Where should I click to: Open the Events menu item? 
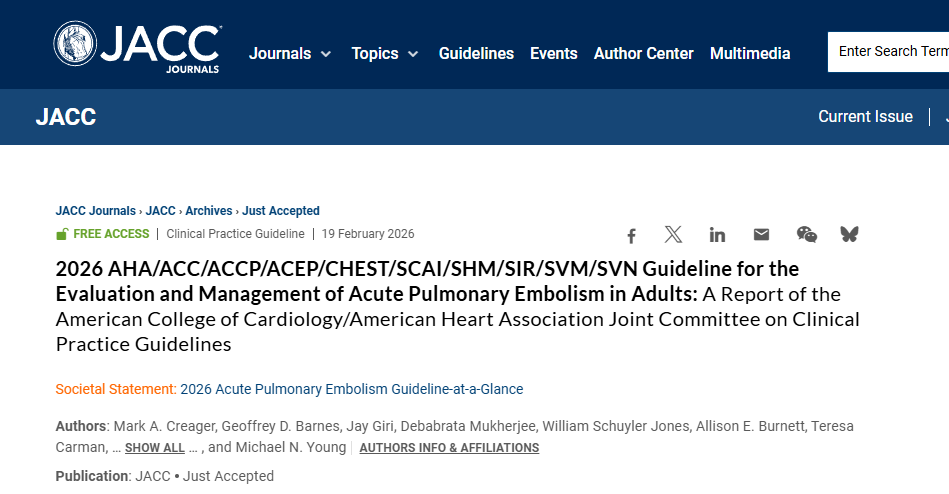click(554, 54)
